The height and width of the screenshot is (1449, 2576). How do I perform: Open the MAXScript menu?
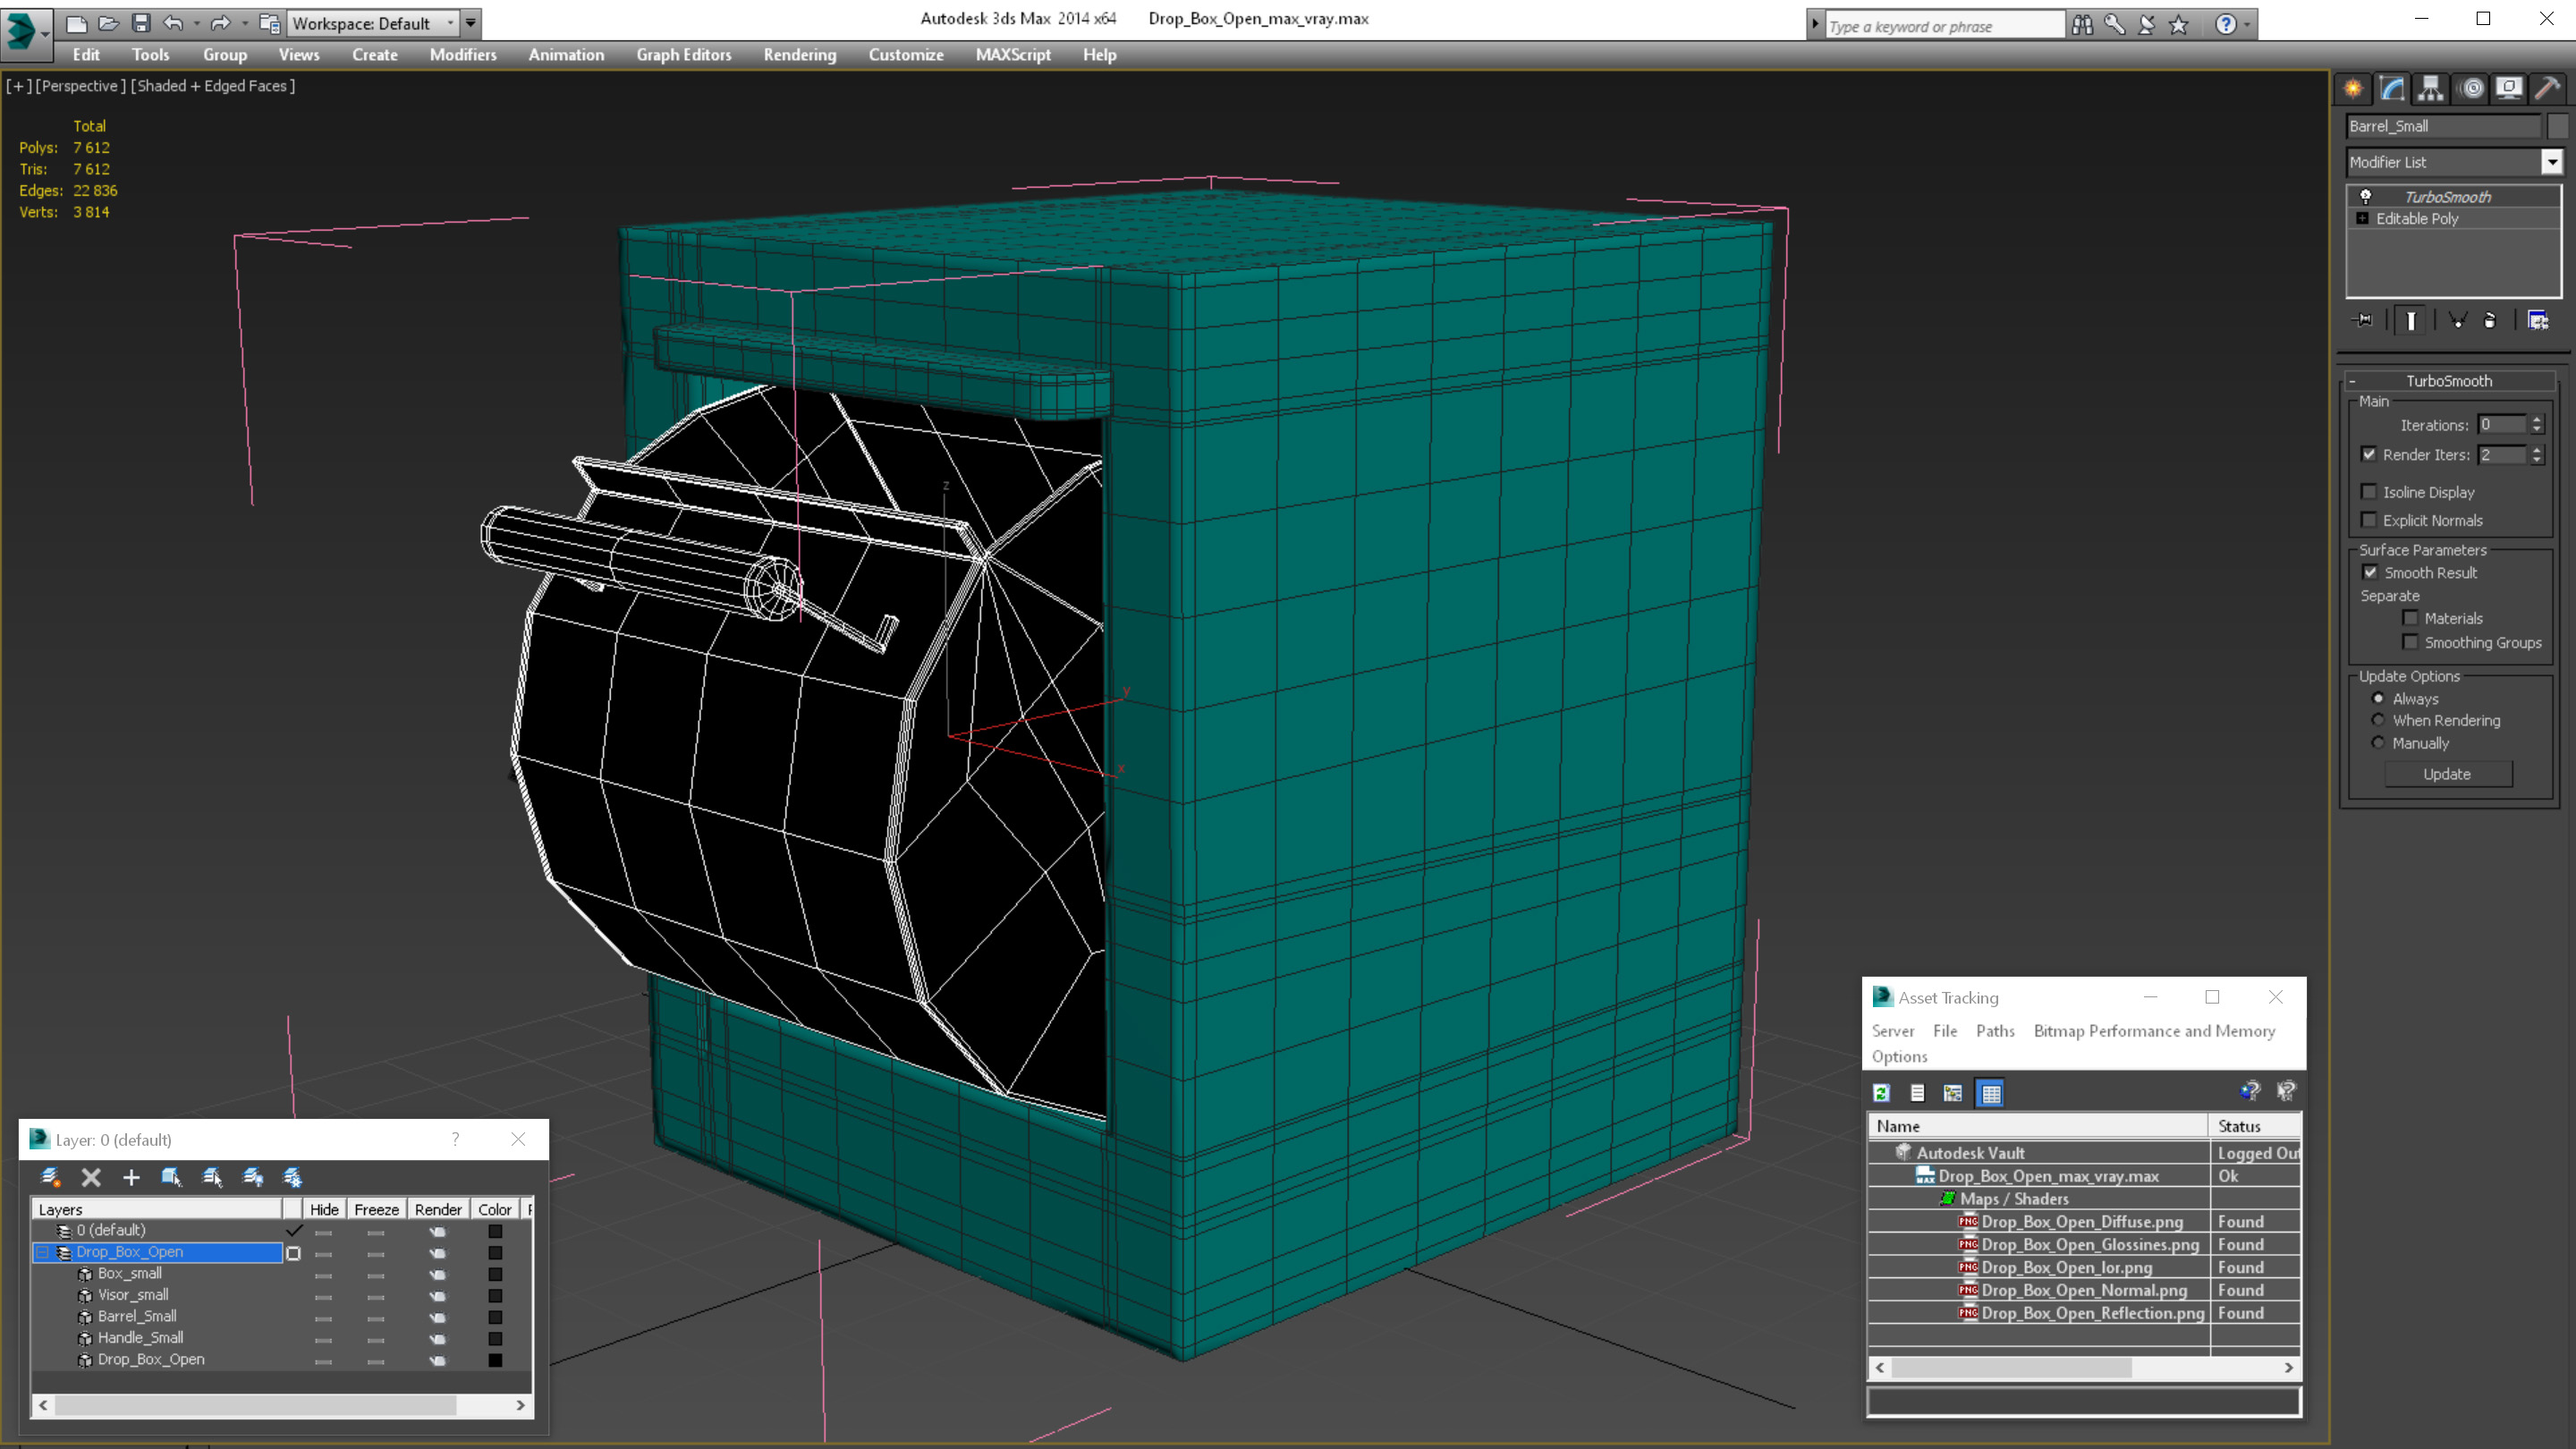1012,55
